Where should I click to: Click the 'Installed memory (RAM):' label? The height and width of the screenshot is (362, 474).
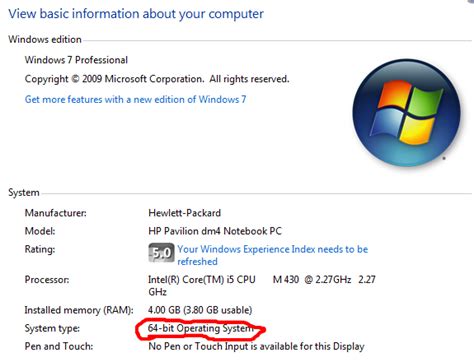[x=79, y=310]
